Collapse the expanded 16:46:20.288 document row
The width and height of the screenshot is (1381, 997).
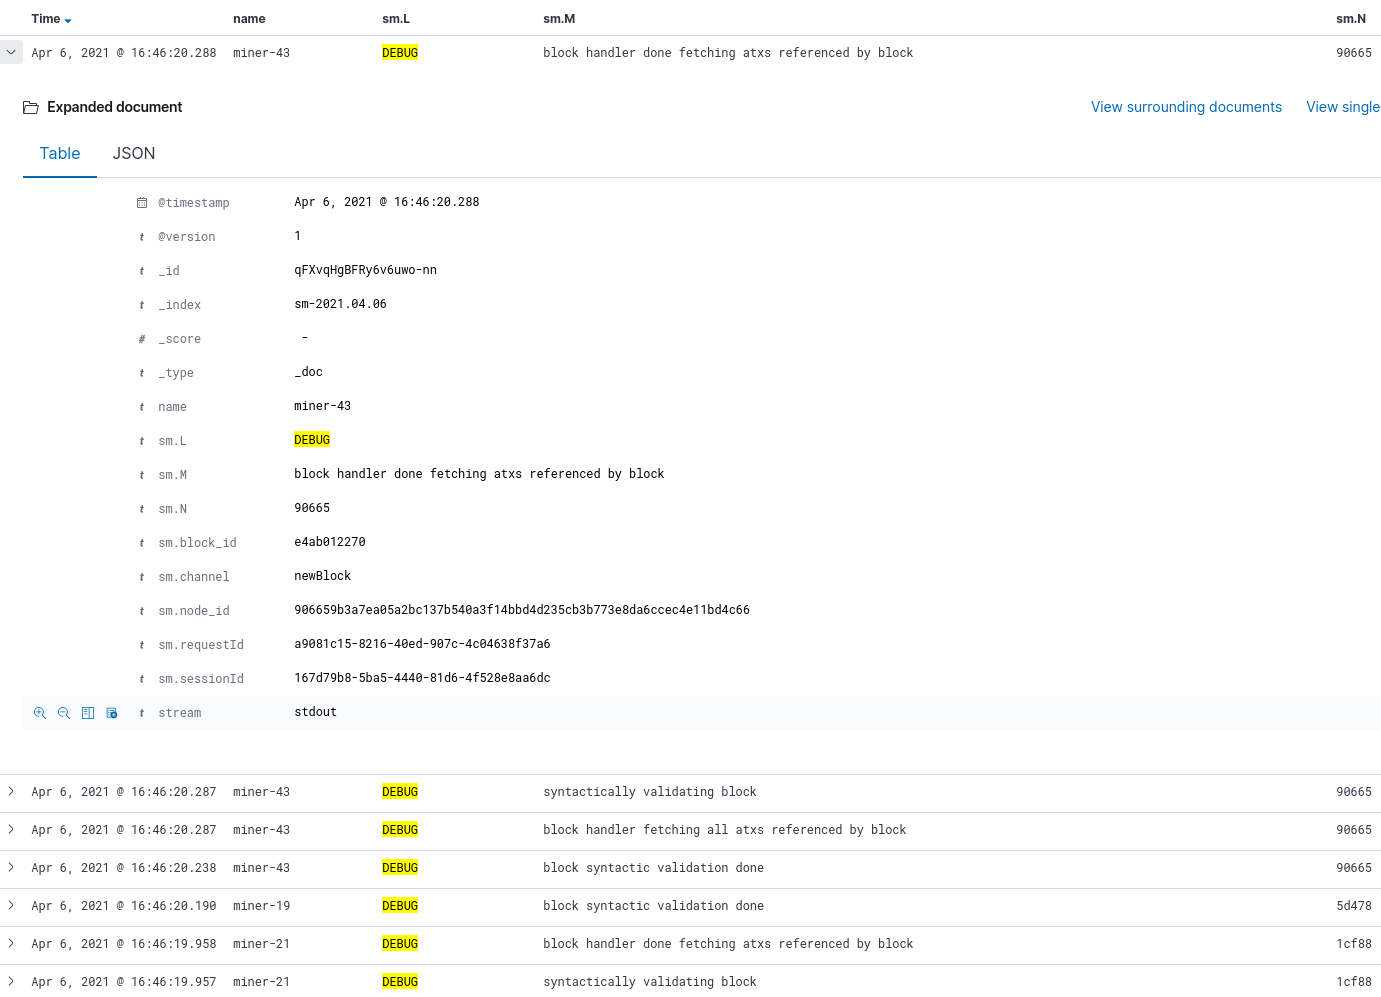pos(11,52)
